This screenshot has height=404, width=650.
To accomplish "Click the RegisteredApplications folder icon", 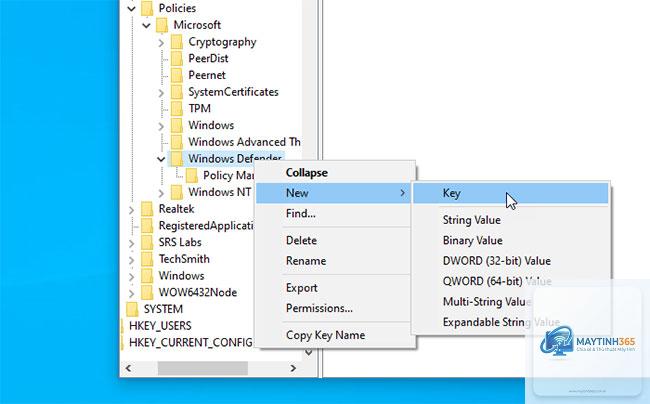I will (x=147, y=225).
